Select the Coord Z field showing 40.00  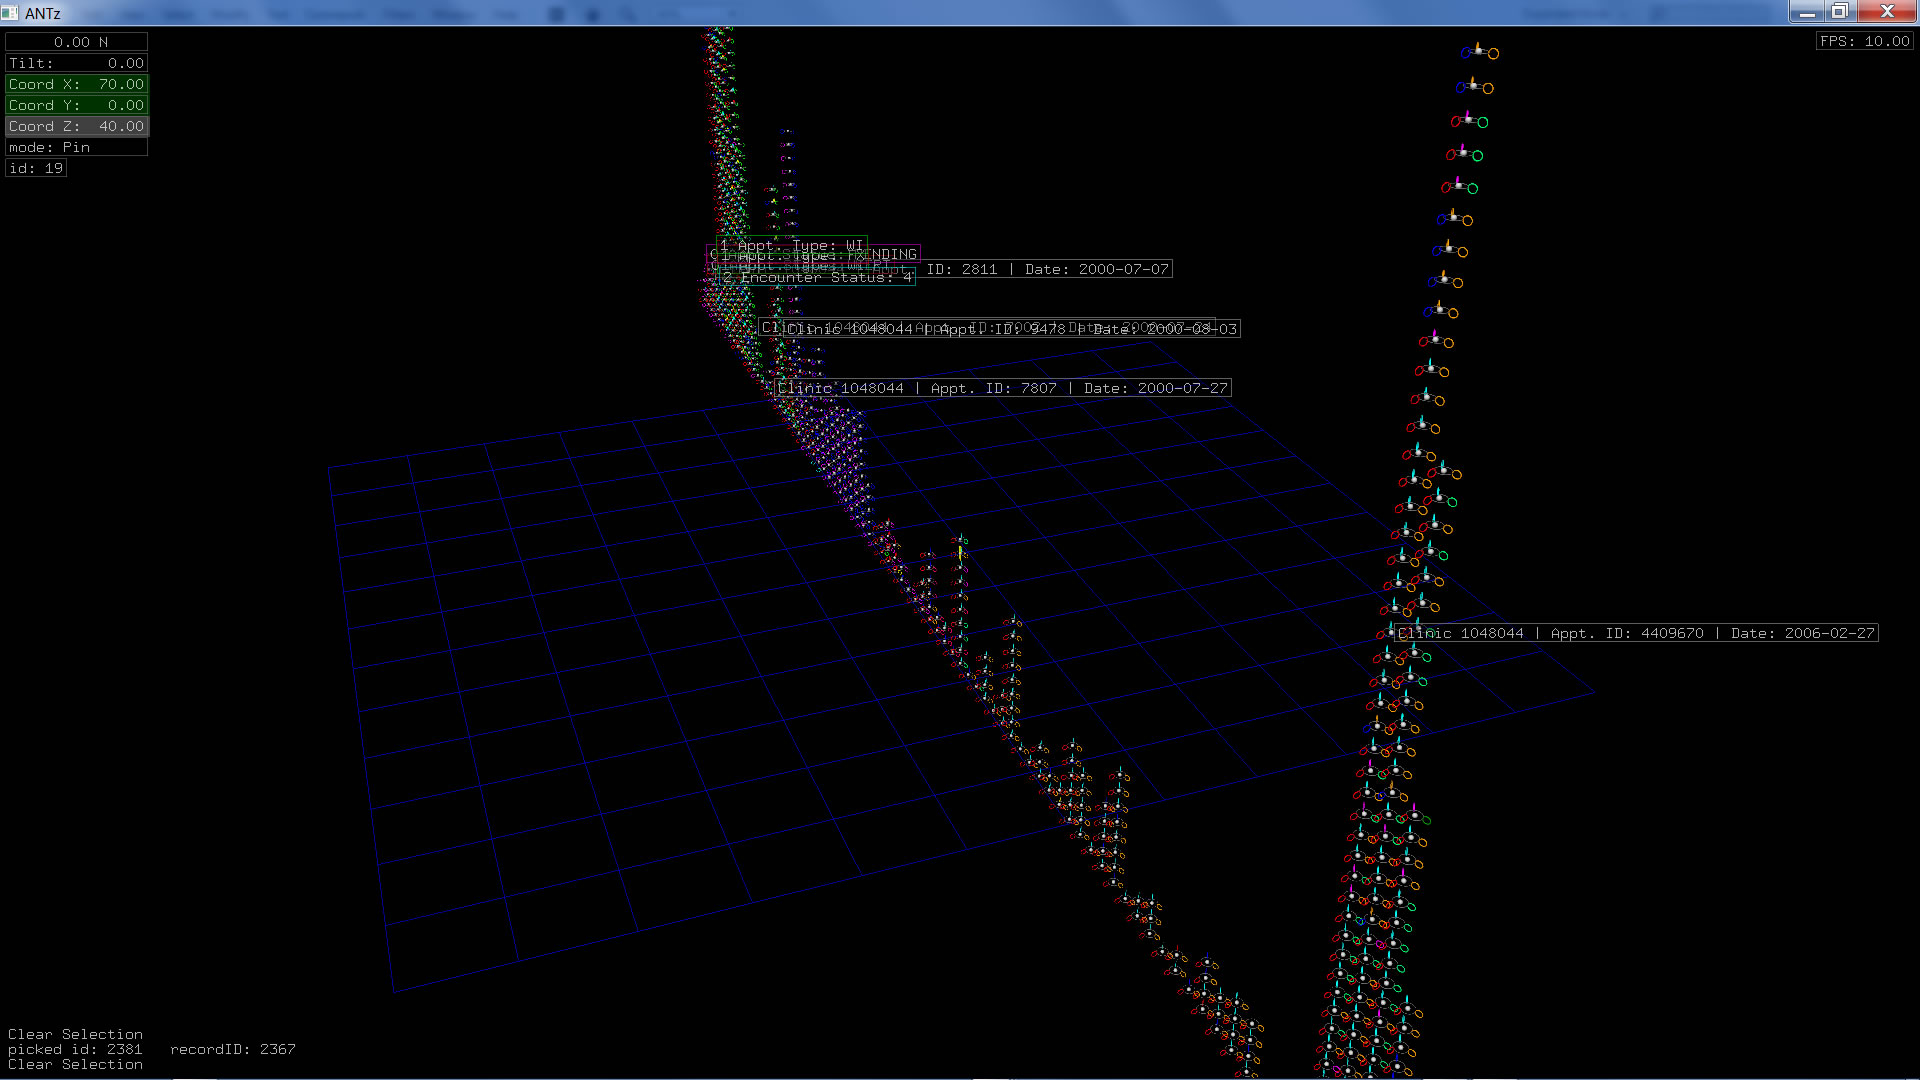click(x=77, y=126)
